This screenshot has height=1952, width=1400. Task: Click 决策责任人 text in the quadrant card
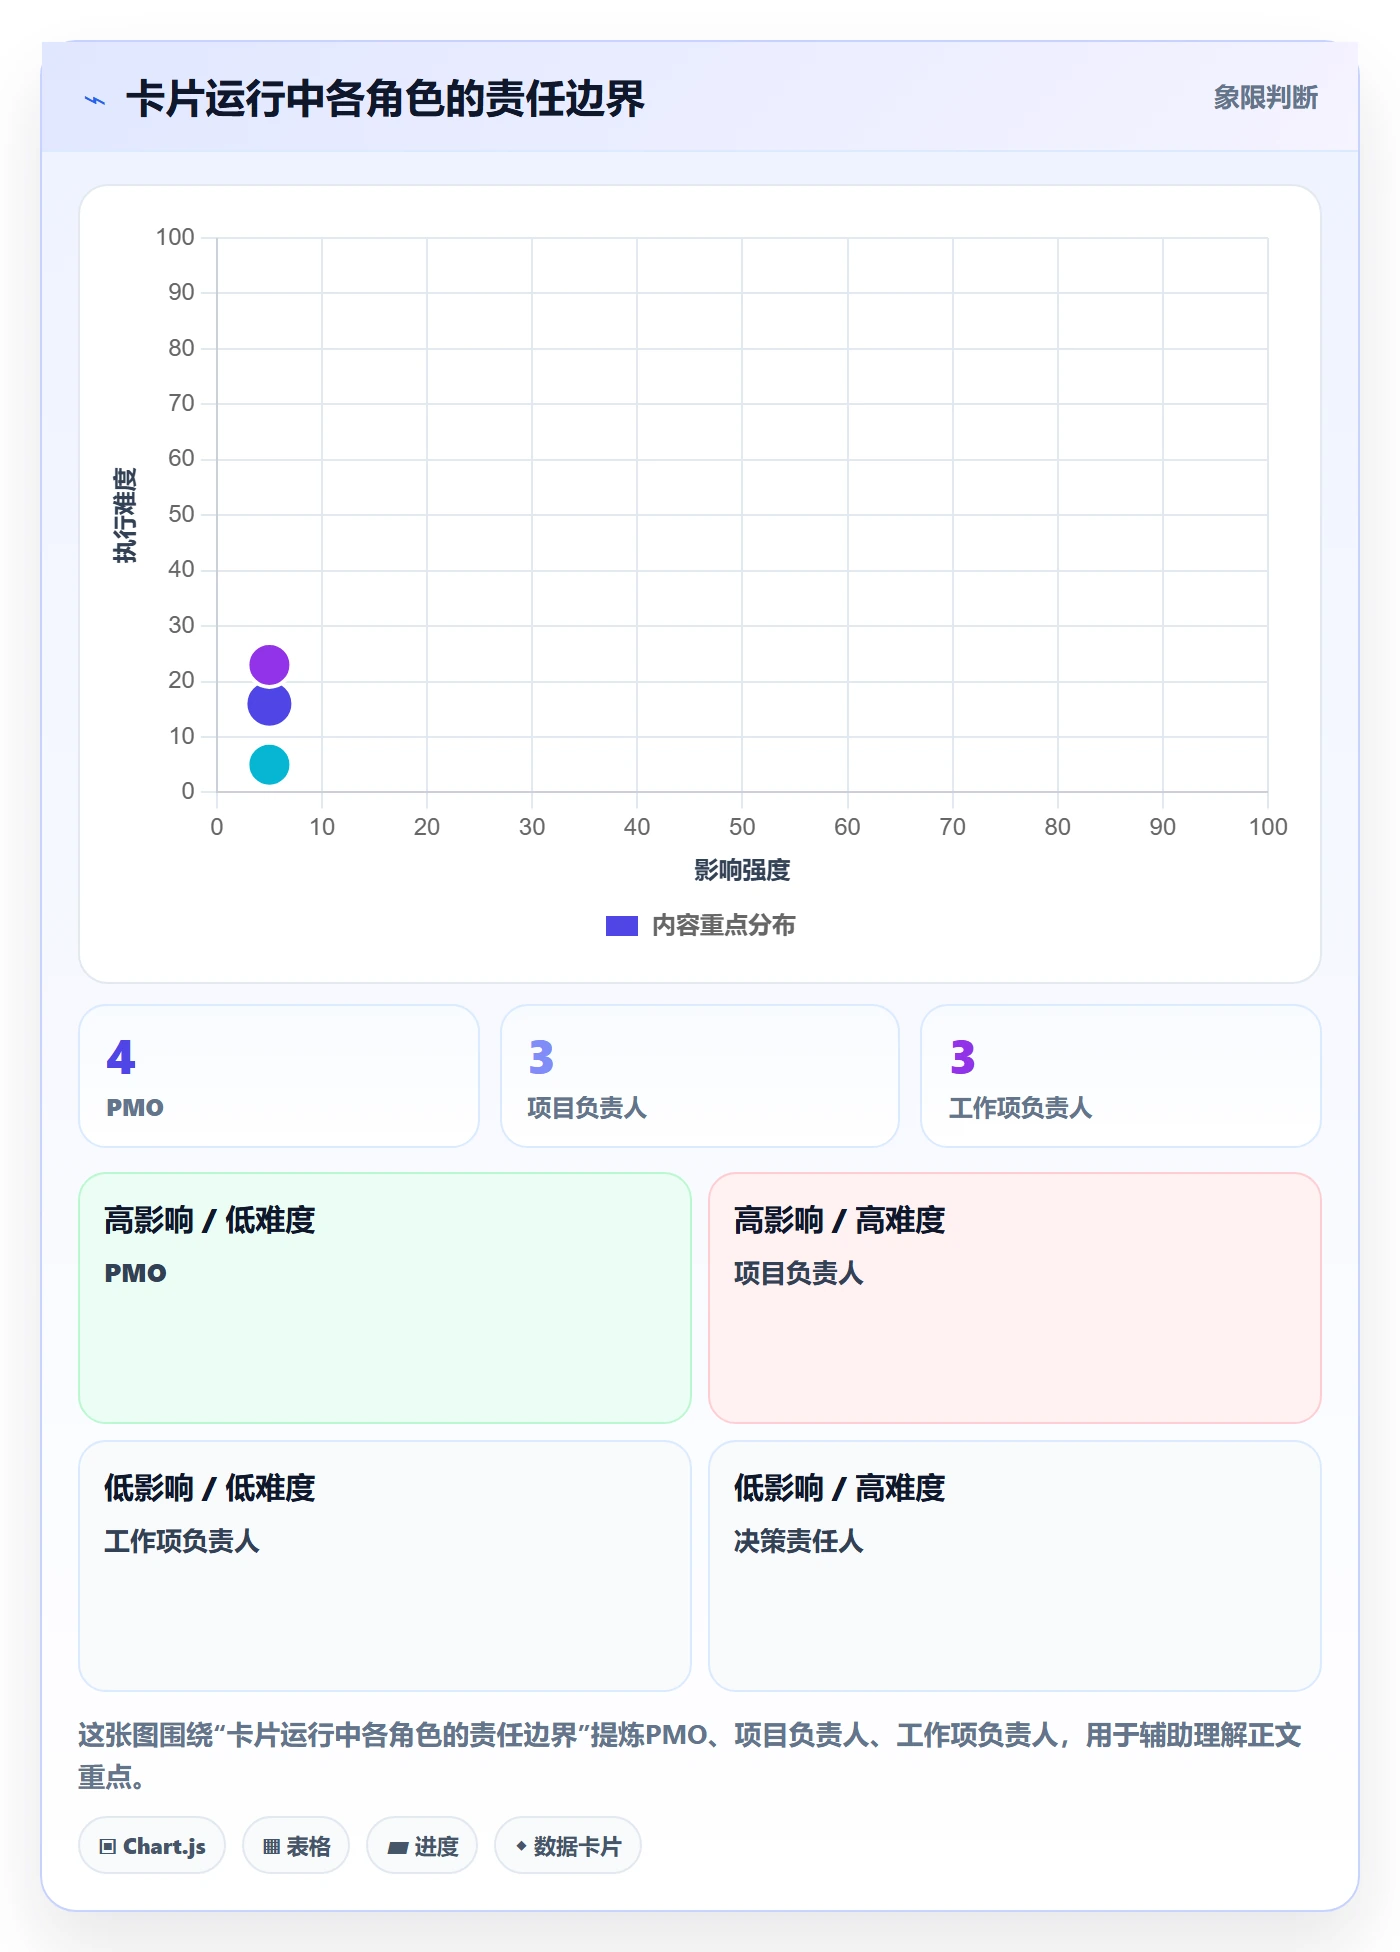798,1541
